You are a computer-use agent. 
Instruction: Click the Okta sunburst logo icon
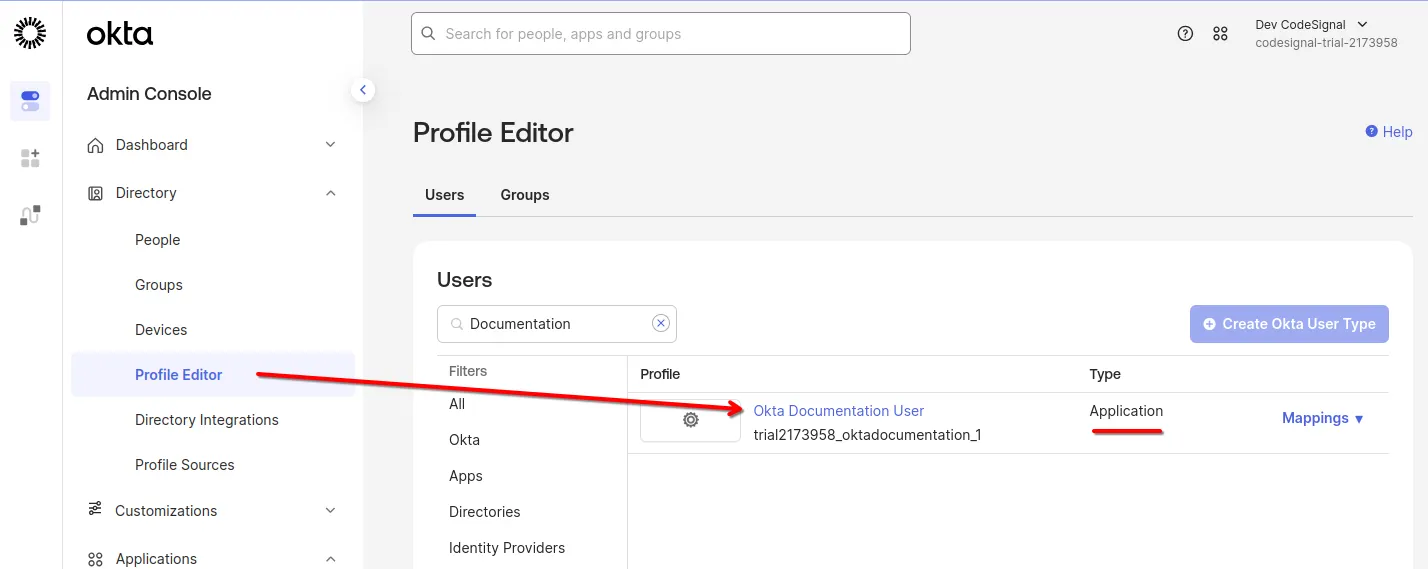[30, 33]
